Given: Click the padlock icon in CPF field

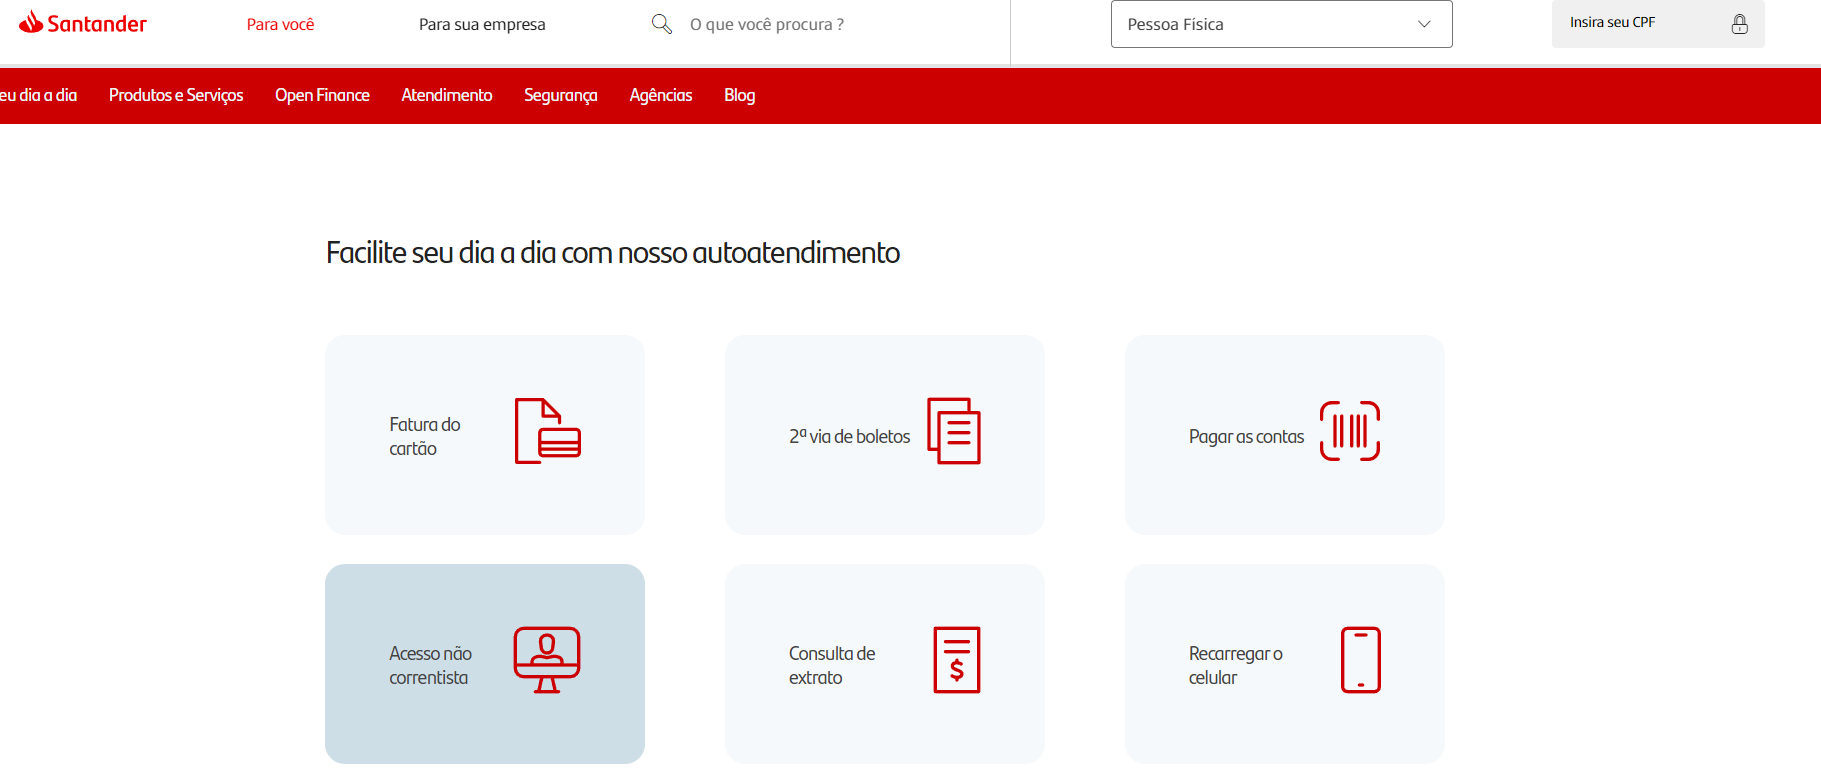Looking at the screenshot, I should pos(1739,24).
